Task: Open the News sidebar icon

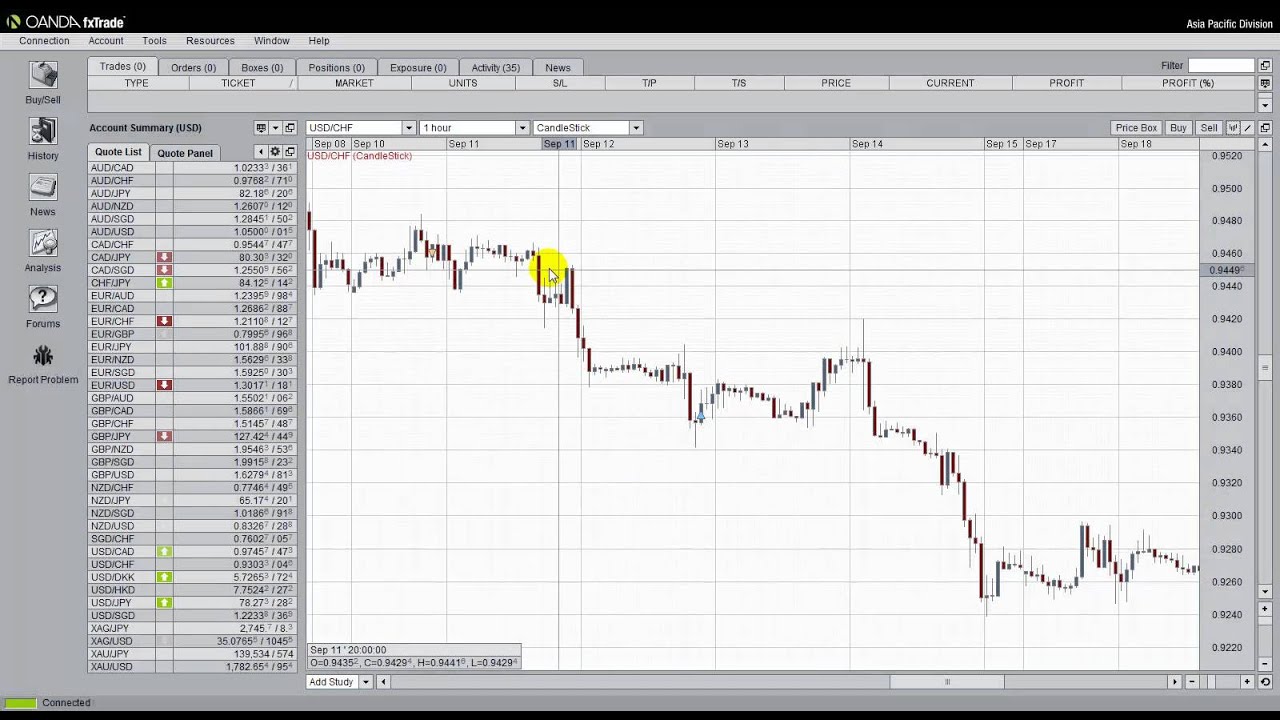Action: pos(43,187)
